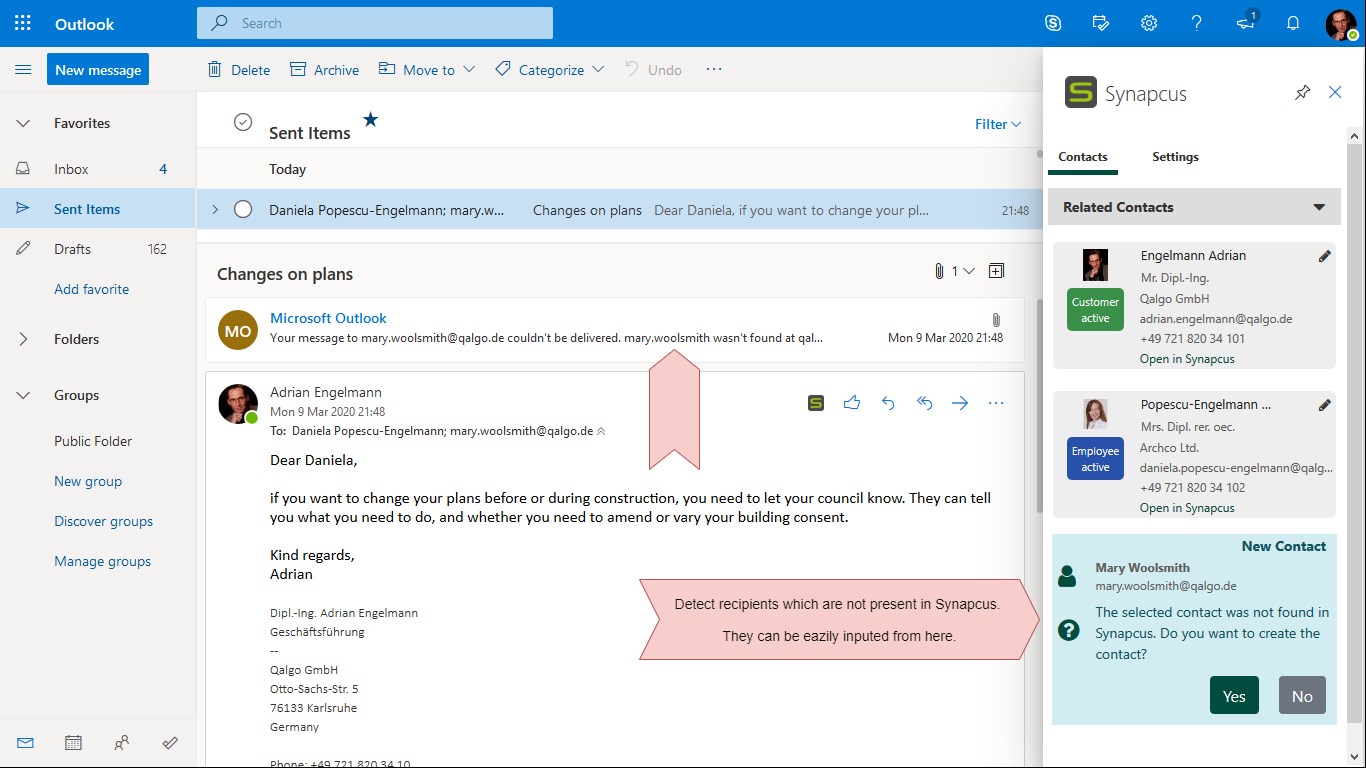This screenshot has width=1366, height=768.
Task: Open the app launcher waffle icon
Action: 23,23
